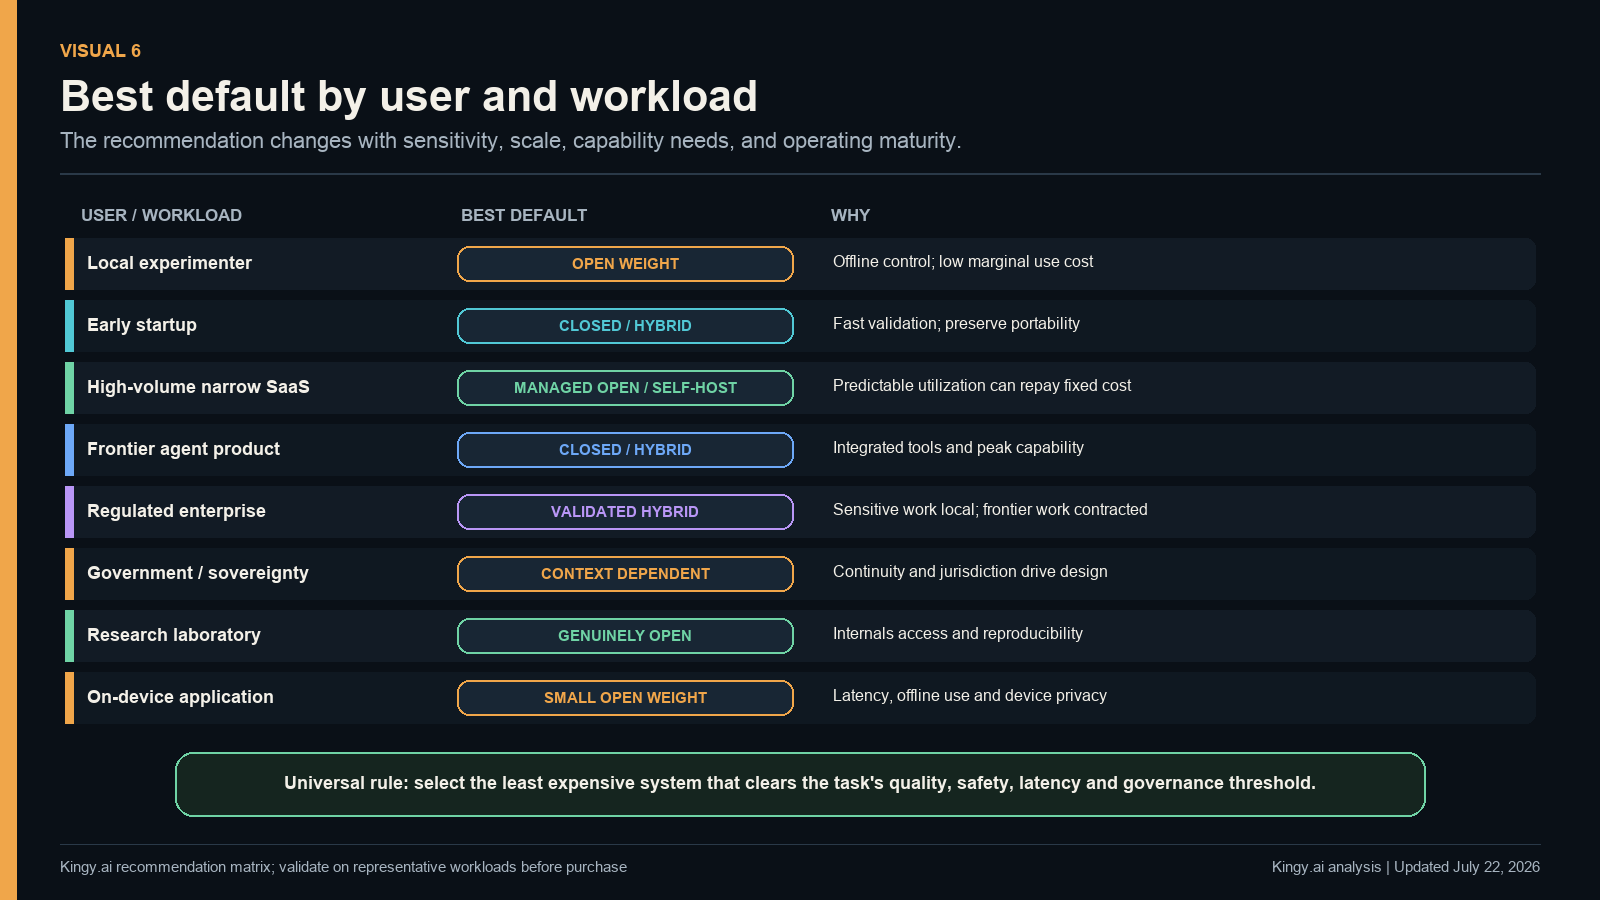This screenshot has width=1600, height=900.
Task: Click the OPEN WEIGHT pill in Local experimenter row
Action: click(625, 264)
